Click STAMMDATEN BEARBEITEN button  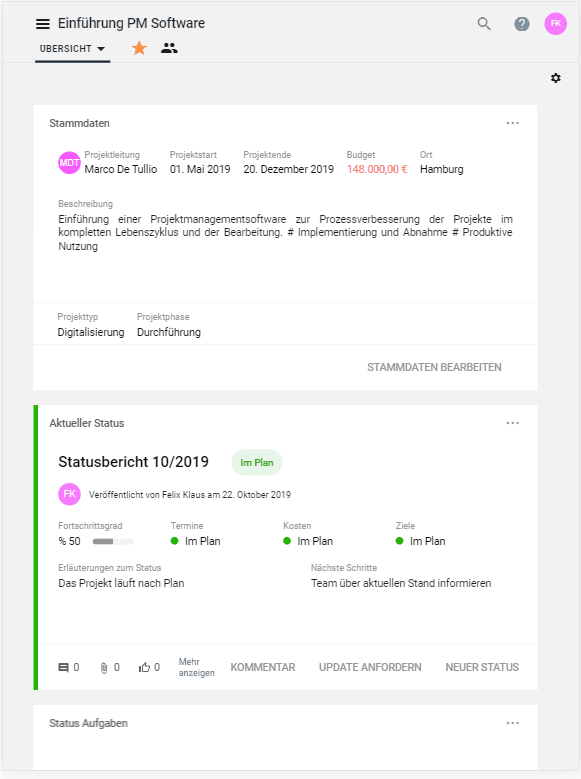coord(434,367)
